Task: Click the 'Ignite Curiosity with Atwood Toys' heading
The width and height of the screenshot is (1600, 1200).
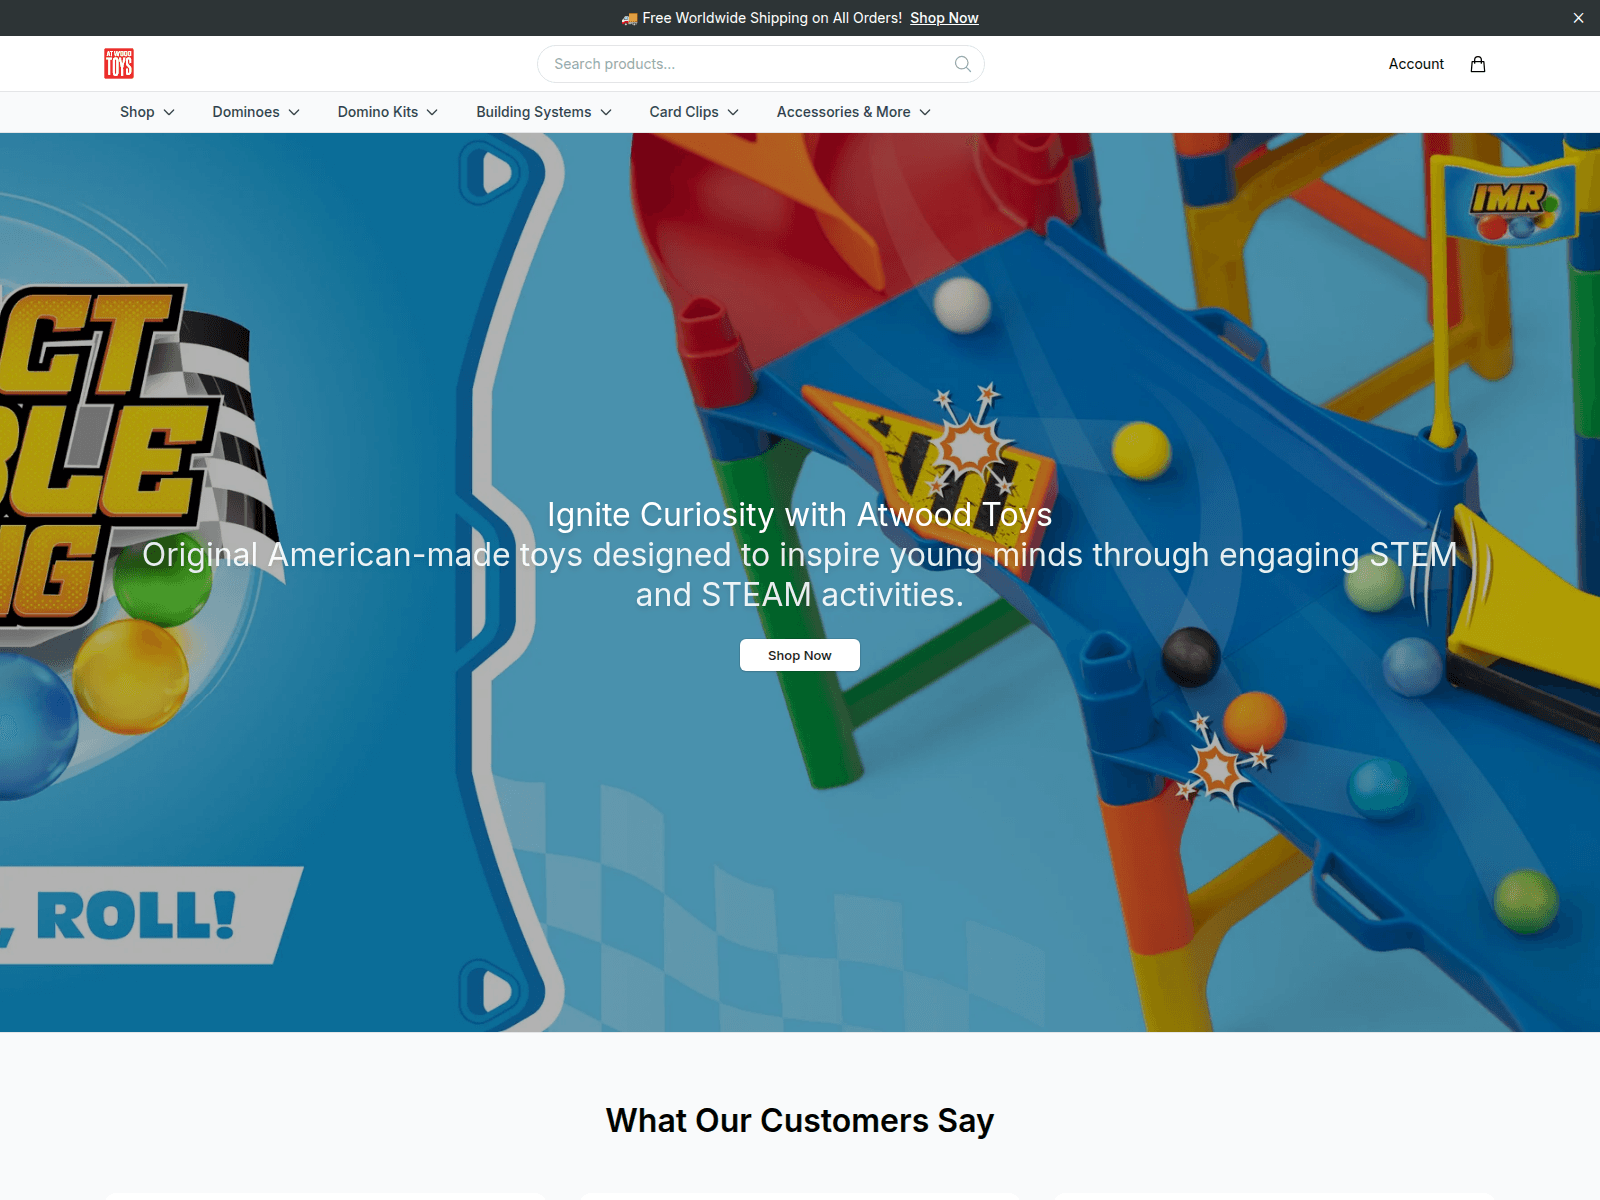Action: 800,514
